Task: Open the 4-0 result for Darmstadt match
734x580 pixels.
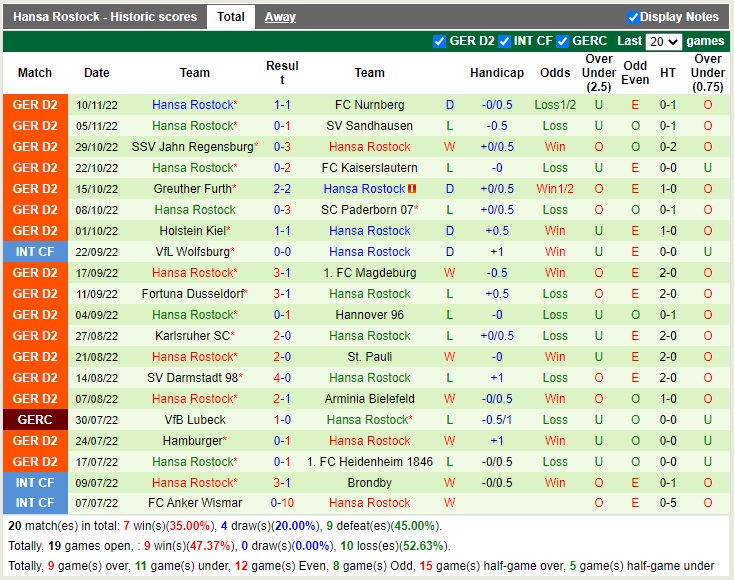Action: [x=282, y=378]
